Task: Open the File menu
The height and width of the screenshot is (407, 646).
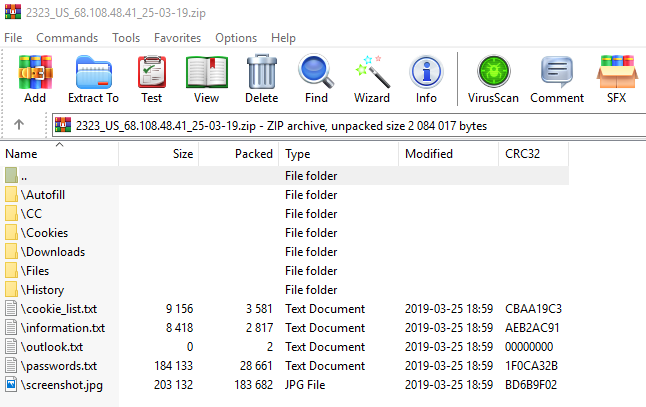Action: pos(13,38)
